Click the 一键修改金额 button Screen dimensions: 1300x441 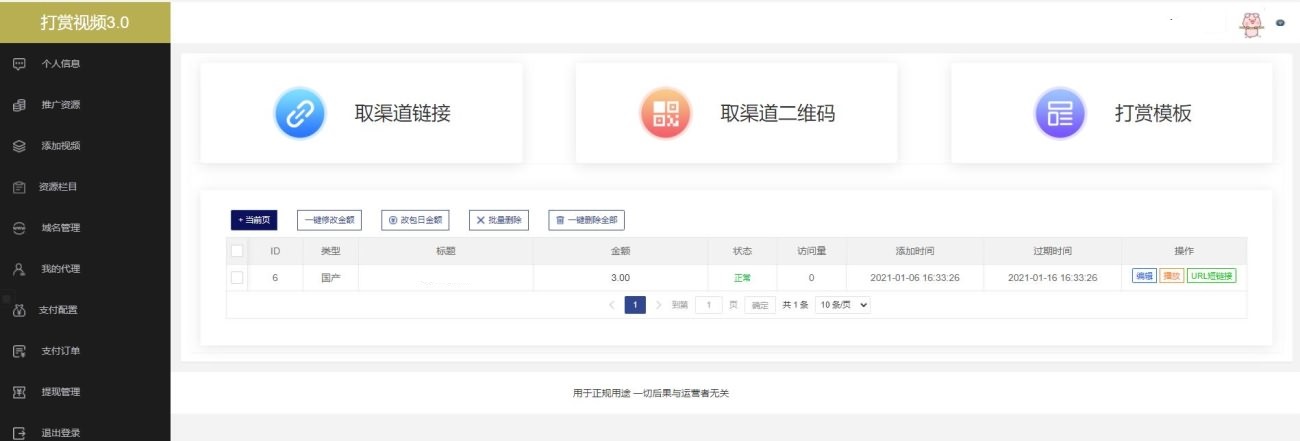pos(329,220)
